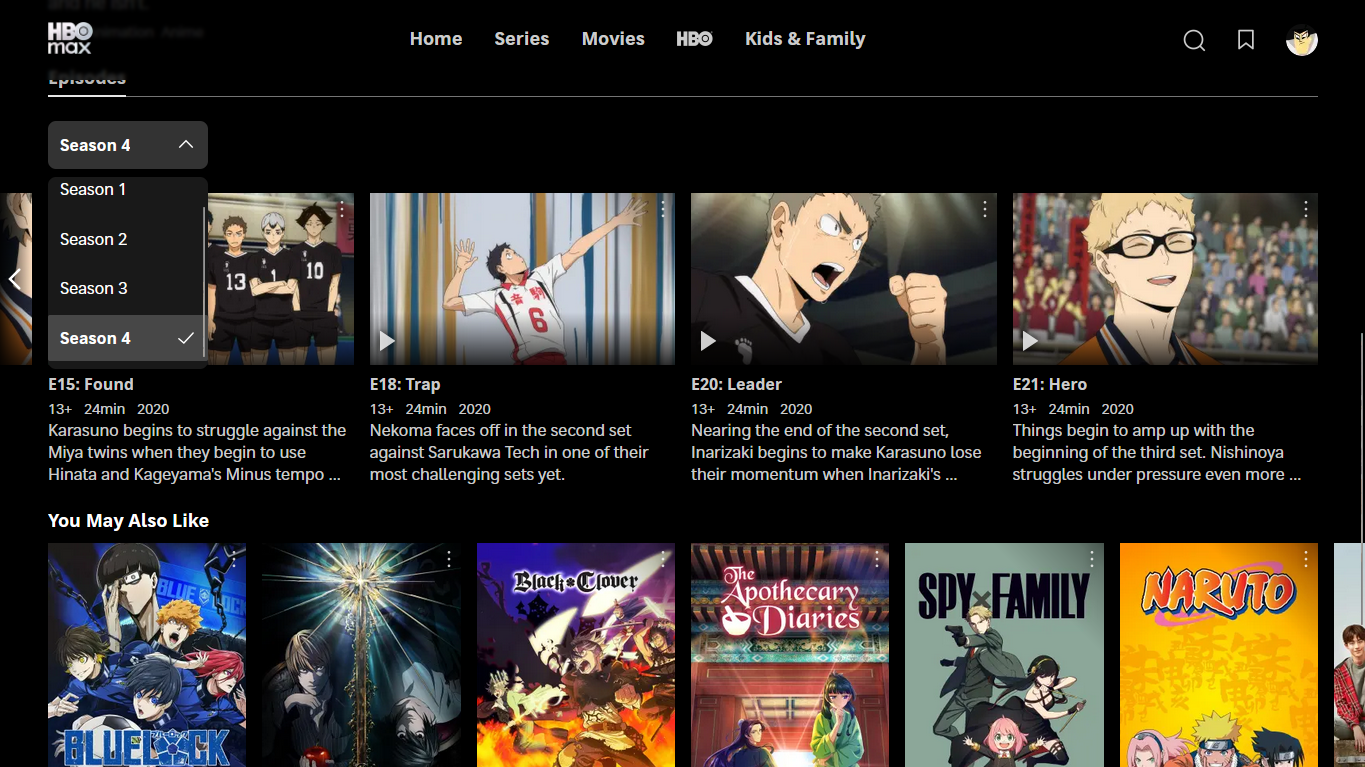The height and width of the screenshot is (767, 1365).
Task: Open the E21: Hero episode title
Action: pyautogui.click(x=1050, y=384)
